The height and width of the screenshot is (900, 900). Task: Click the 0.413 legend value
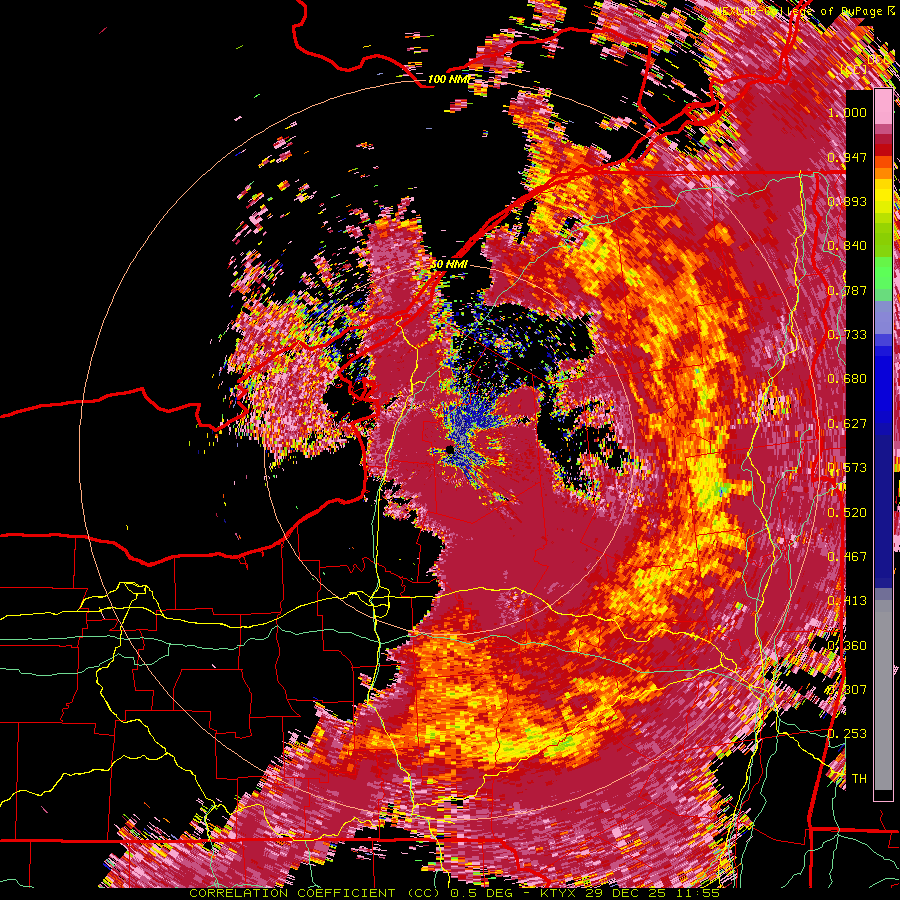tap(847, 601)
